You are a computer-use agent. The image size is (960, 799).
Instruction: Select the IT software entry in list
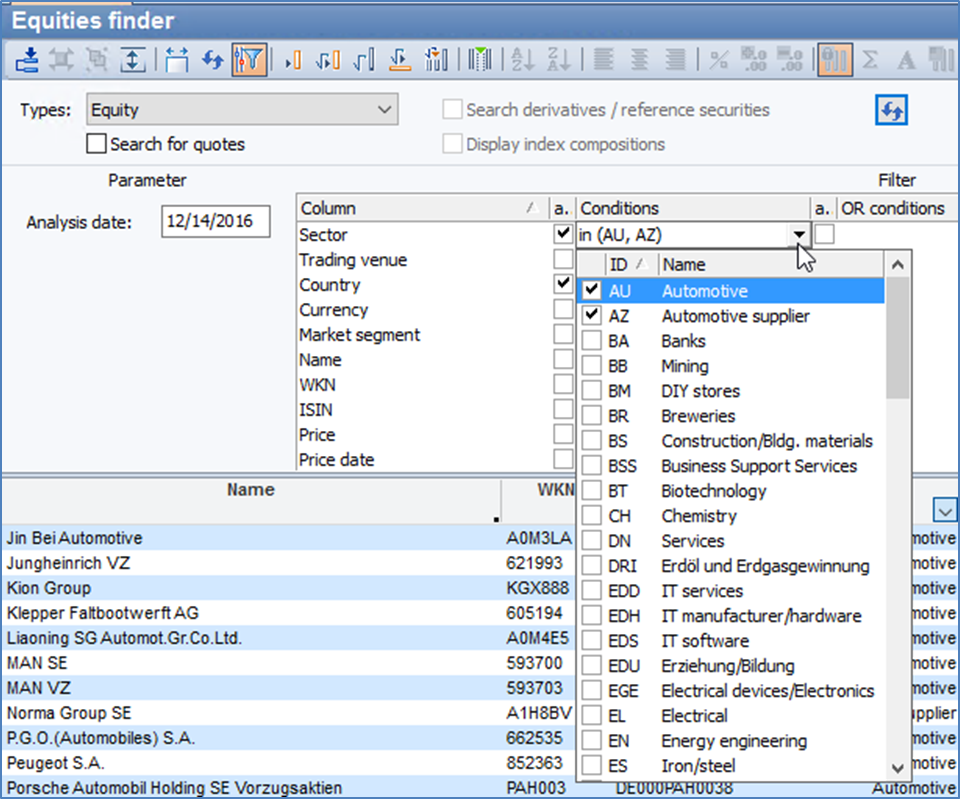coord(704,641)
